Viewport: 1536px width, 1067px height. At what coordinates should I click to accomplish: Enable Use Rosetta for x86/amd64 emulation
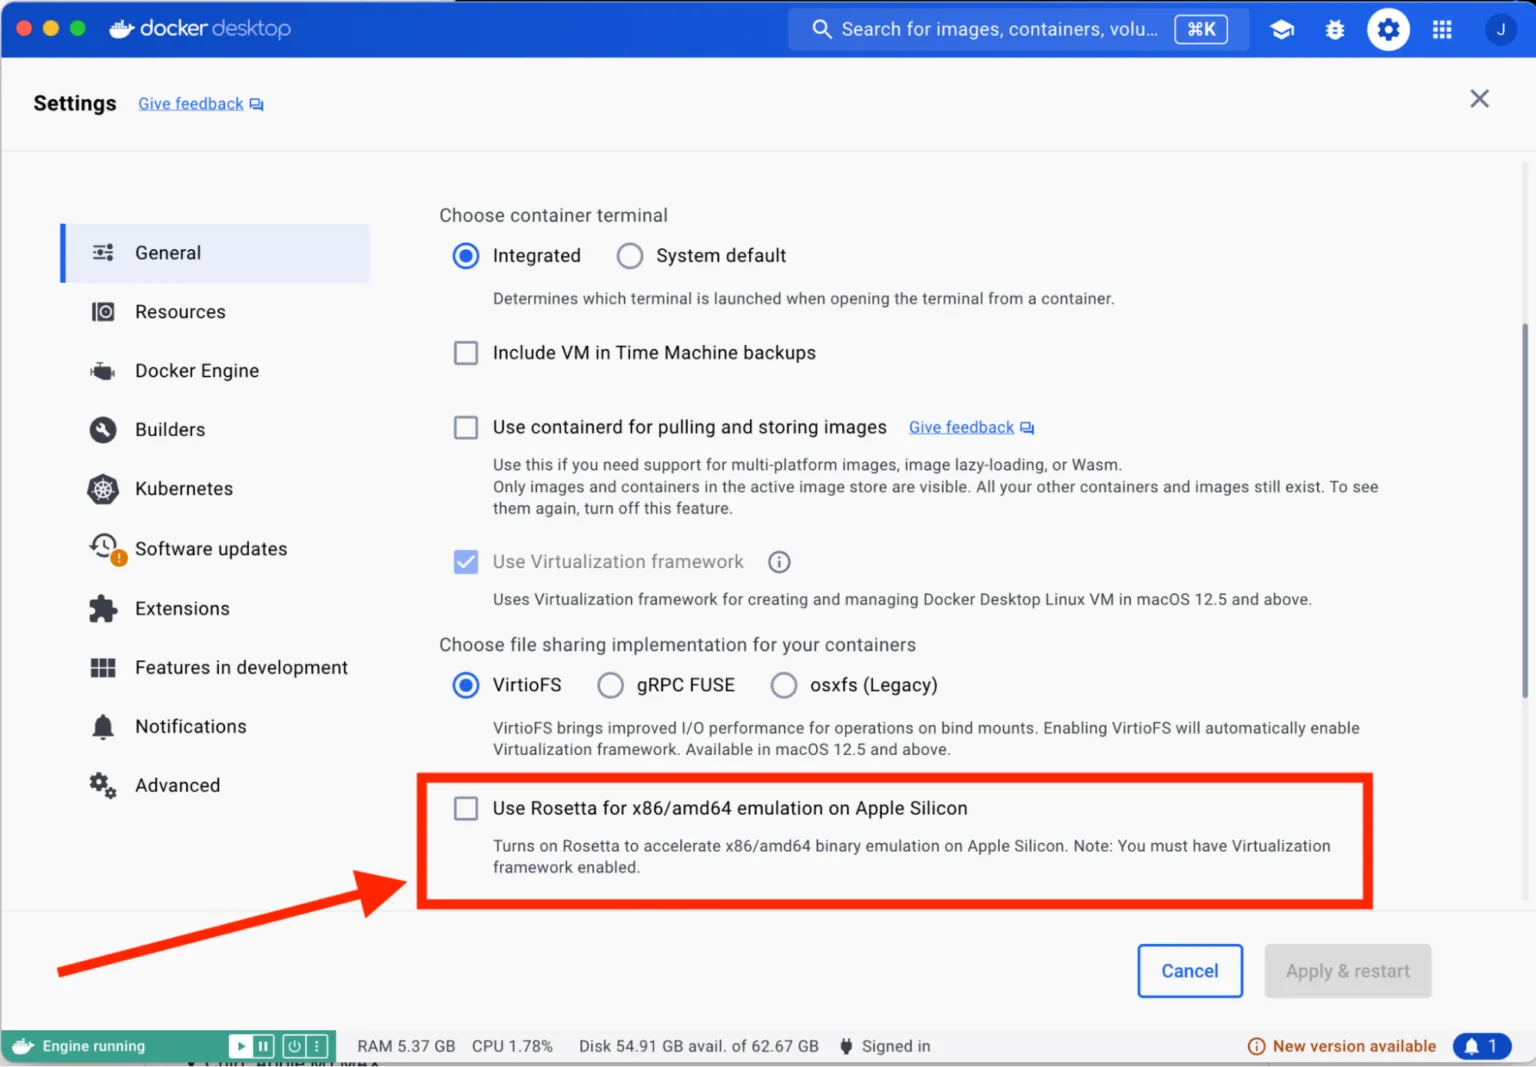(466, 808)
